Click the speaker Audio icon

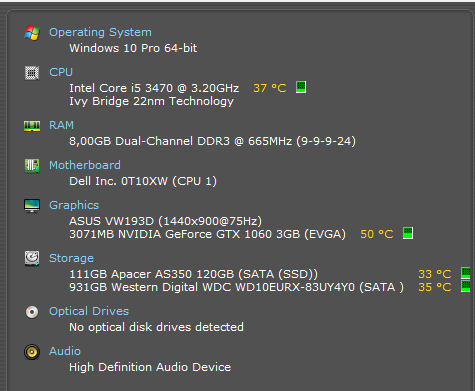(x=32, y=352)
